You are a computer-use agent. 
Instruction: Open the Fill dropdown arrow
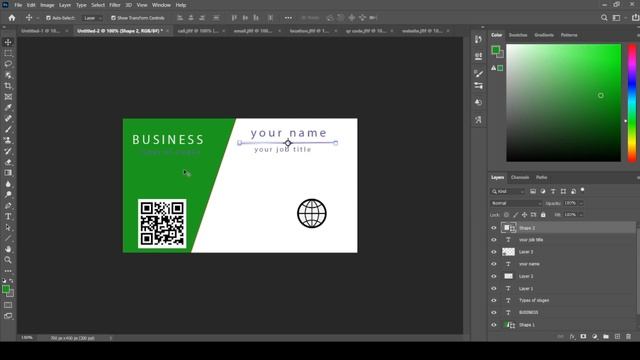click(x=581, y=215)
